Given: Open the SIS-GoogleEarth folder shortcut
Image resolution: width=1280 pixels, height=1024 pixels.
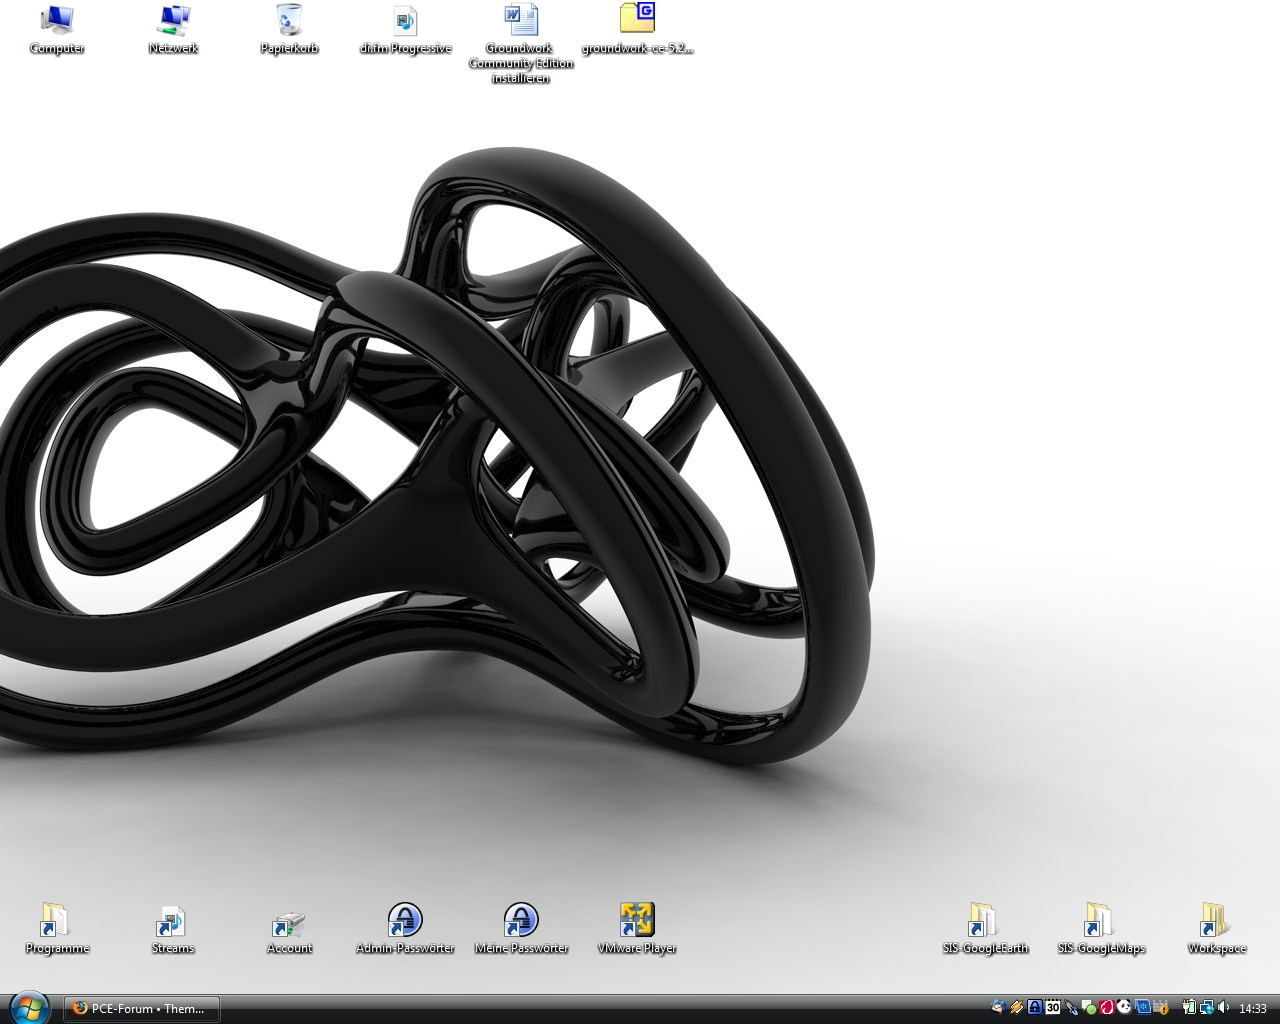Looking at the screenshot, I should click(x=985, y=920).
